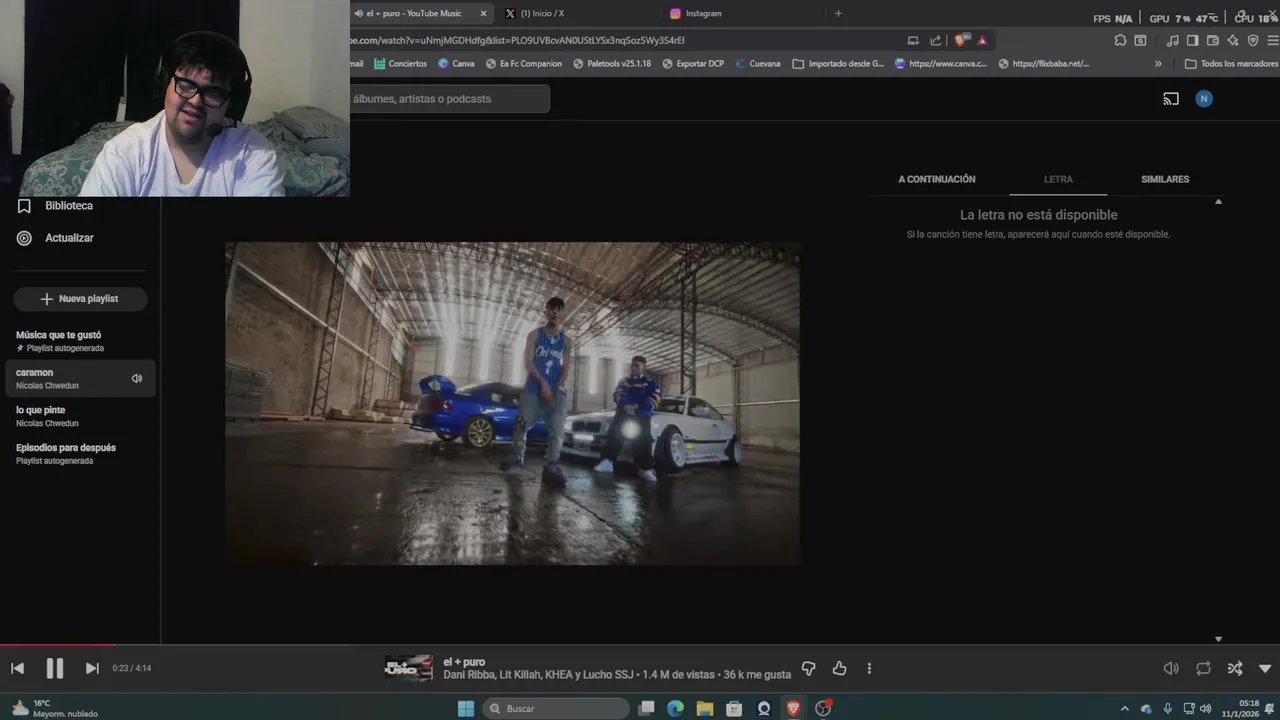Viewport: 1280px width, 720px height.
Task: Click the search box for álbumes, artistas o podcasts
Action: (x=449, y=99)
